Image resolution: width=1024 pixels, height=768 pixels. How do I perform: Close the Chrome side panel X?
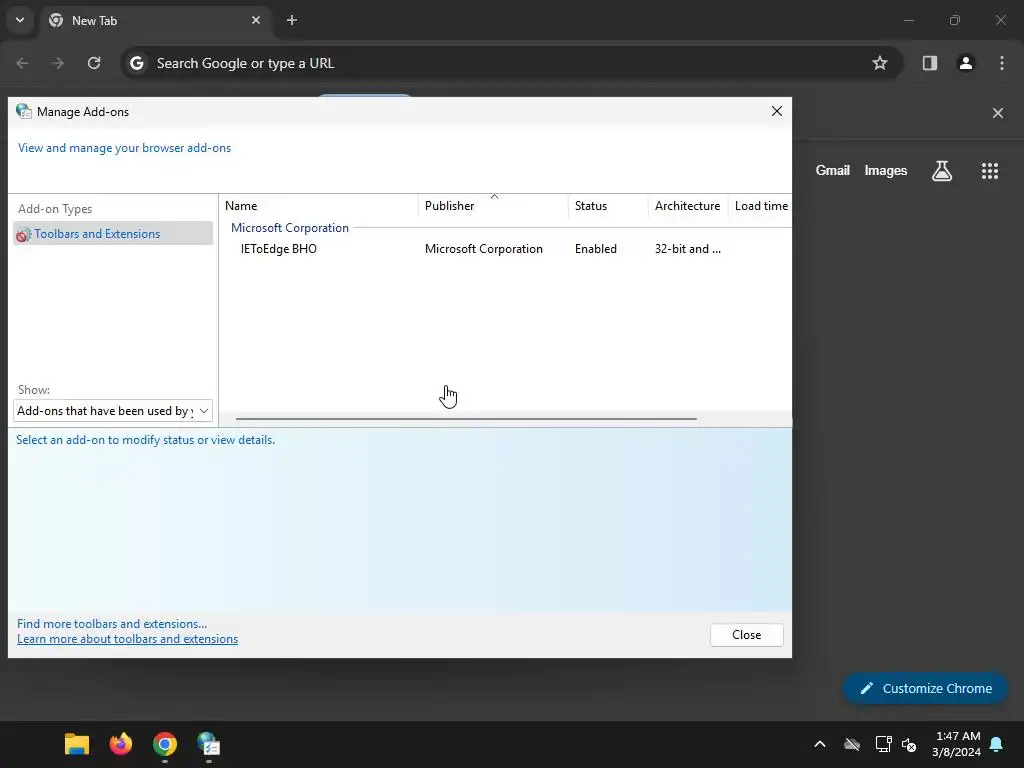(x=998, y=113)
